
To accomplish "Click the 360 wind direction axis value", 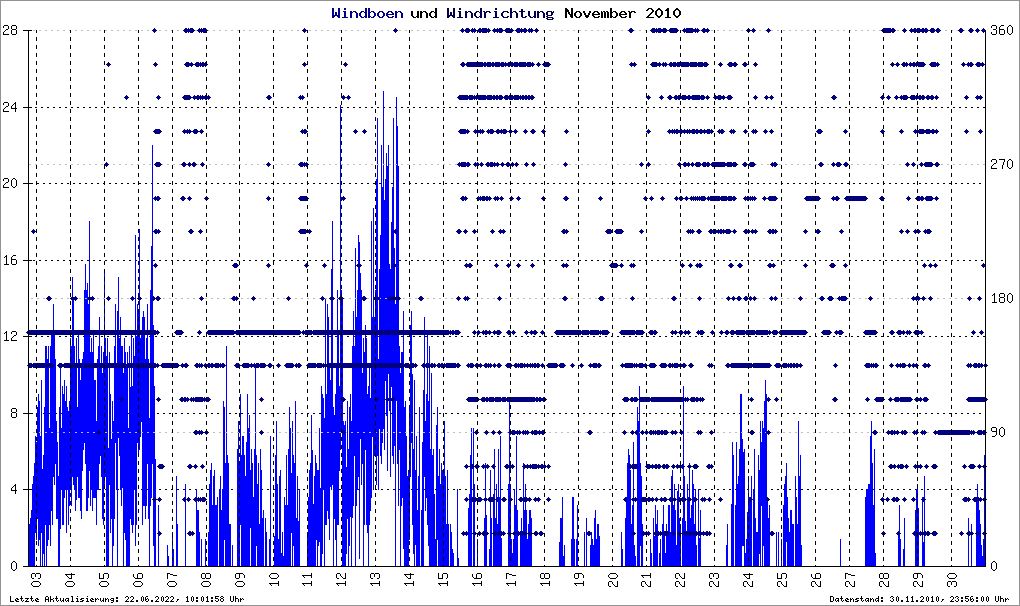I will coord(1002,31).
